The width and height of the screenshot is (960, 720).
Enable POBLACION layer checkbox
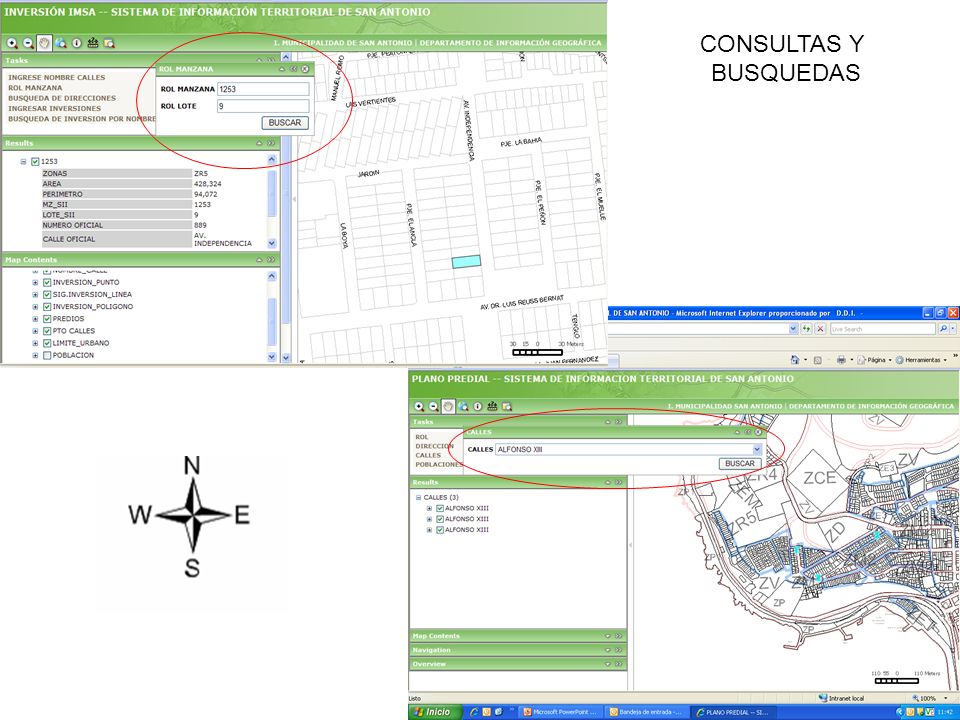click(x=47, y=356)
